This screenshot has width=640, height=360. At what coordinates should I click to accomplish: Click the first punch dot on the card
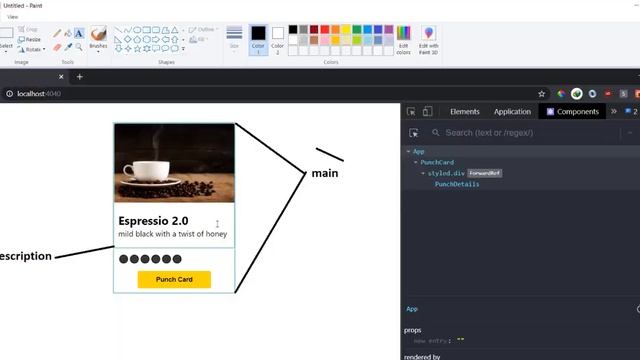(124, 259)
